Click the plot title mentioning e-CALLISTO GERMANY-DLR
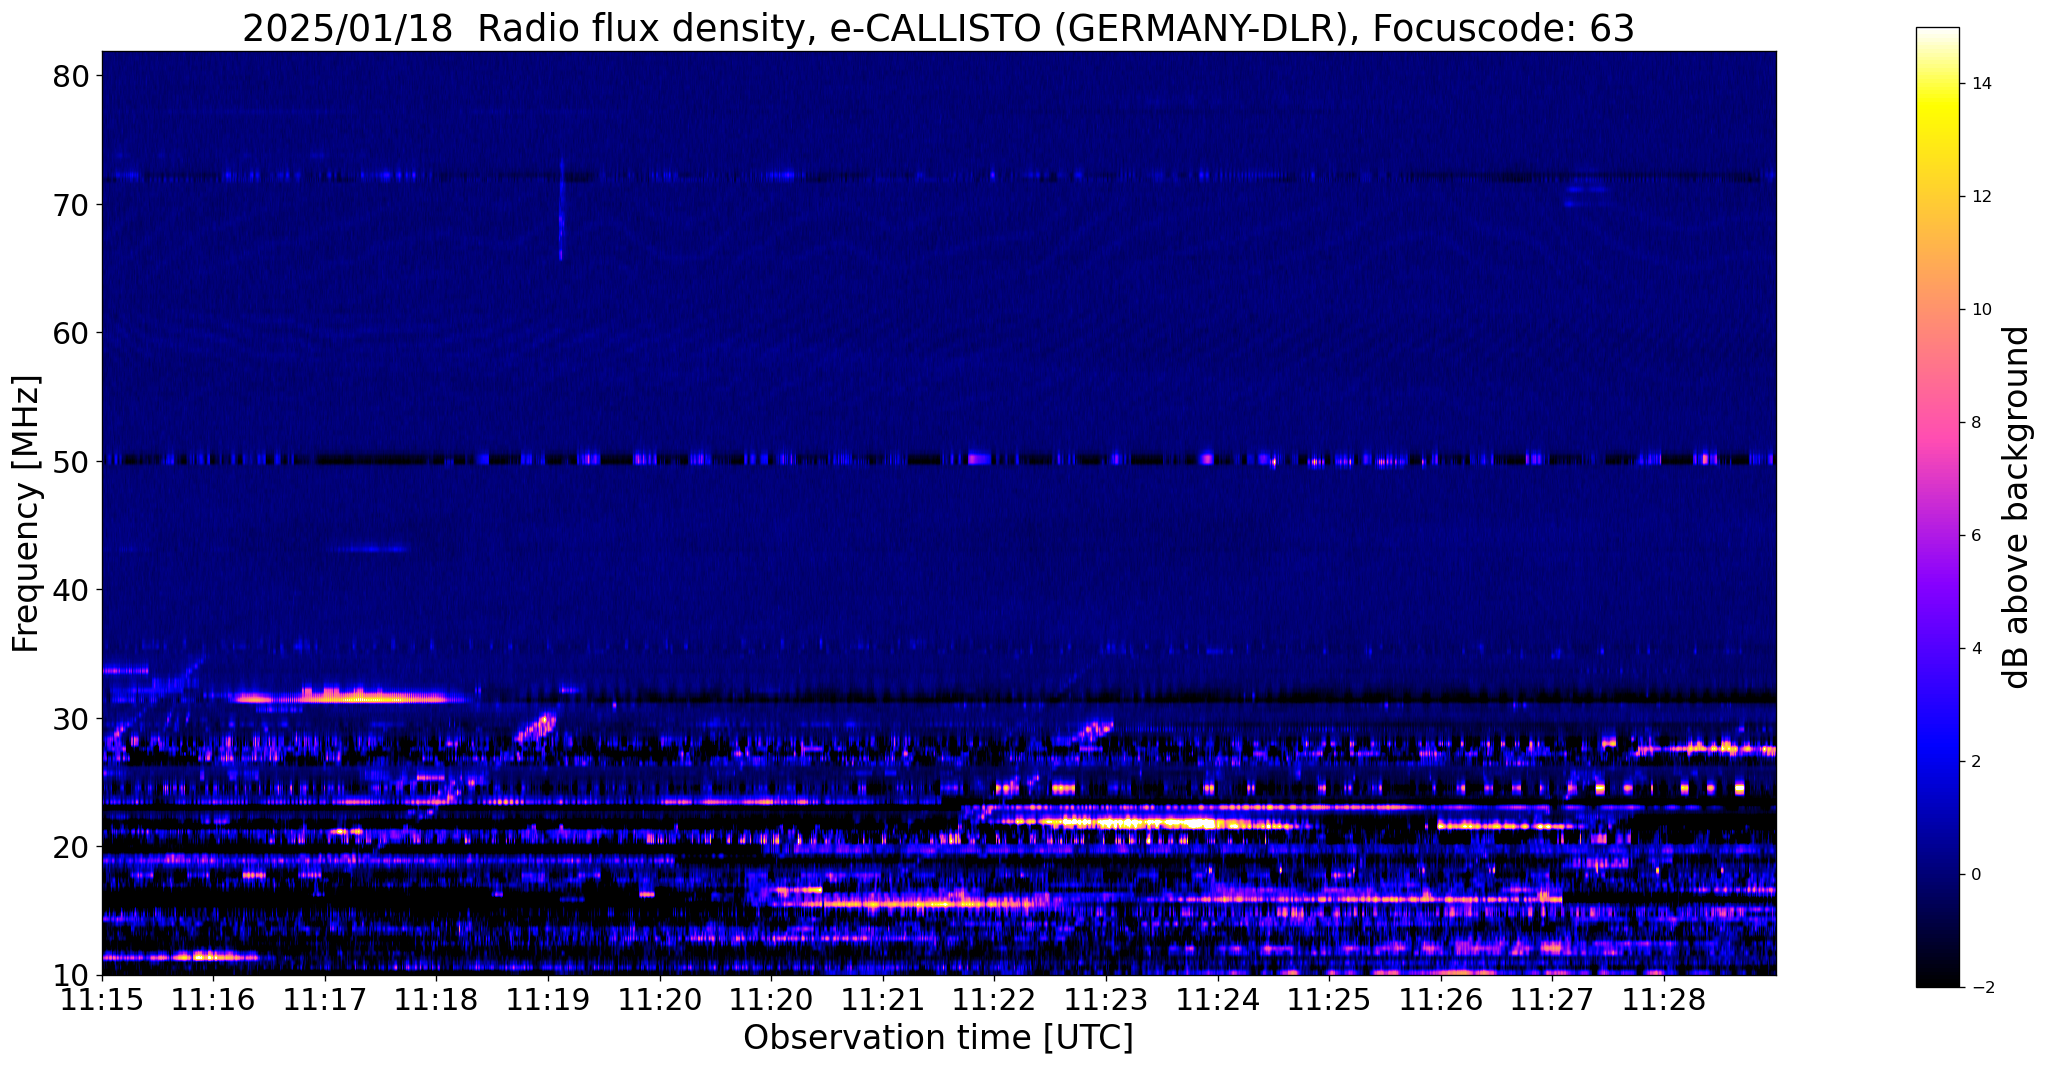 (x=938, y=28)
